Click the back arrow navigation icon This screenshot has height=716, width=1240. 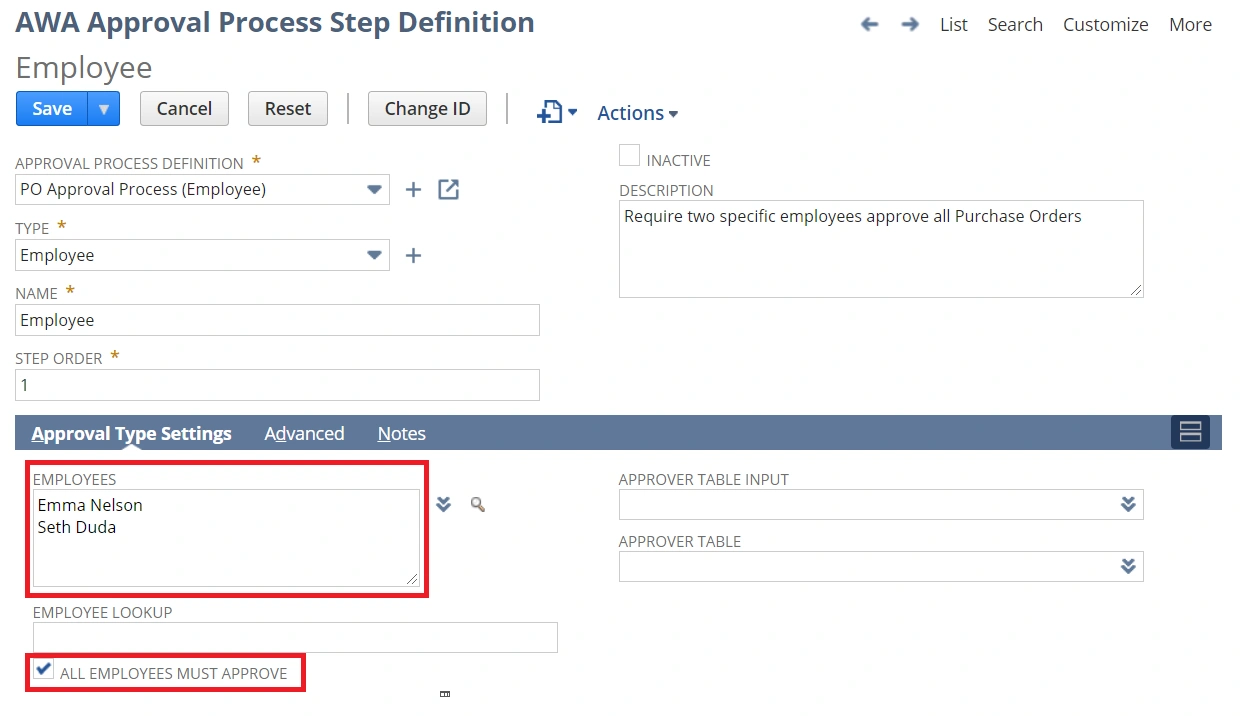coord(869,25)
